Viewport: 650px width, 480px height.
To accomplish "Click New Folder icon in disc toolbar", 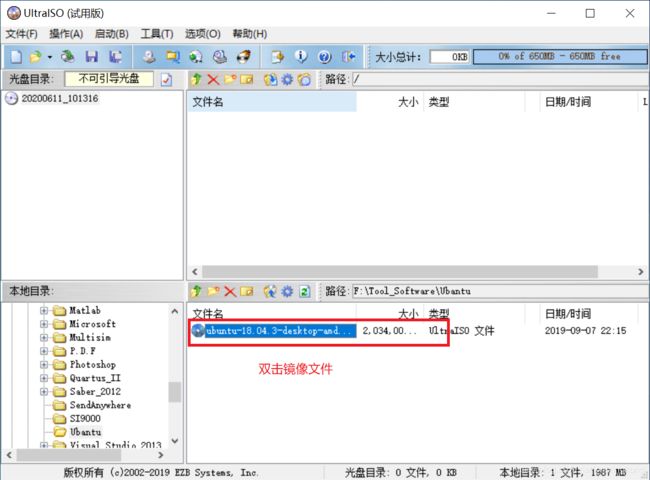I will pyautogui.click(x=230, y=79).
